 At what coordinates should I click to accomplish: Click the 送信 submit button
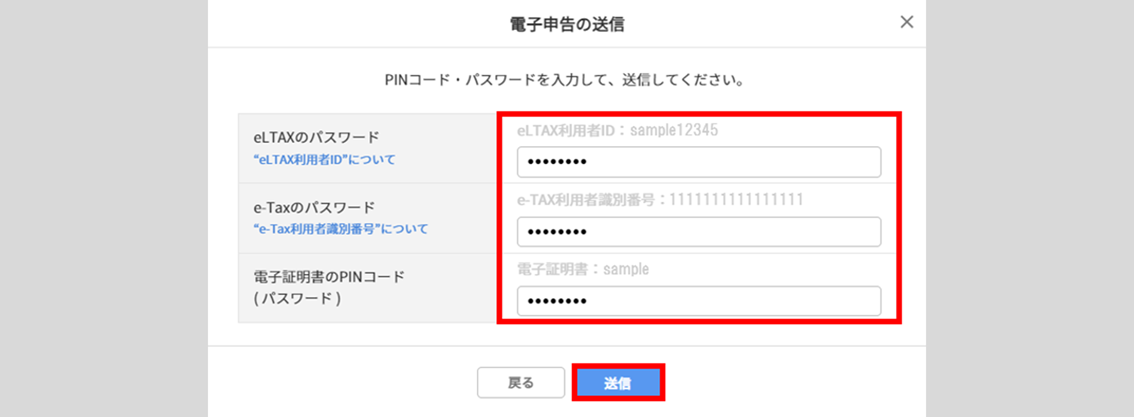[x=618, y=382]
